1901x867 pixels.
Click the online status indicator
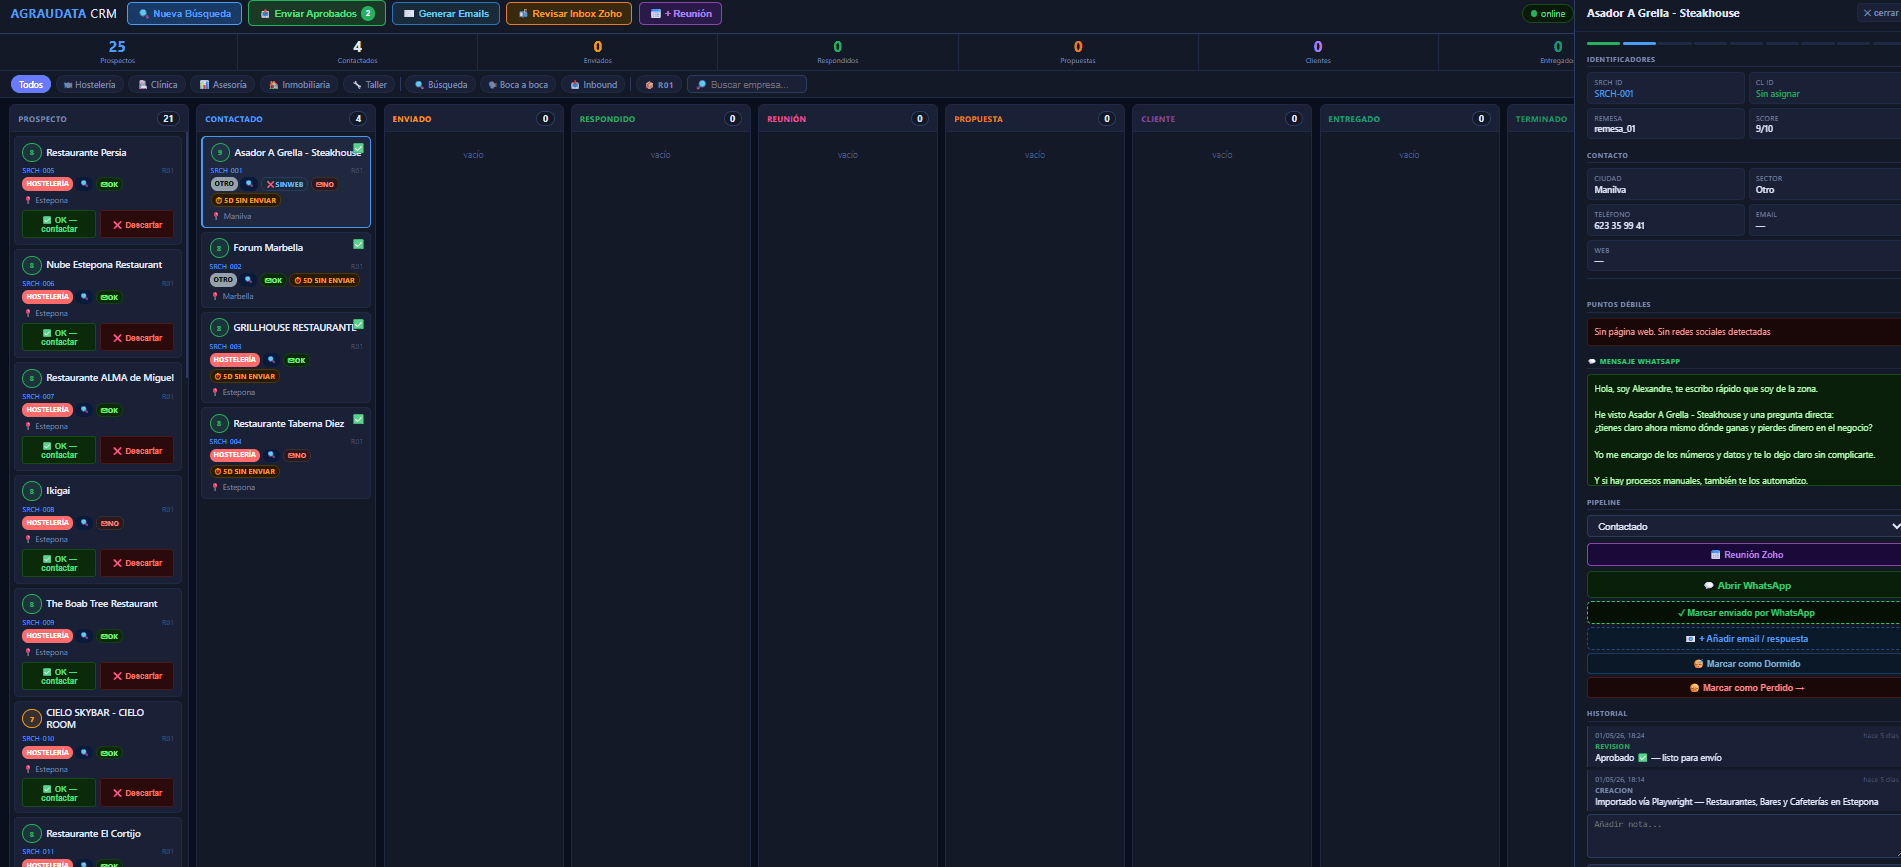coord(1548,14)
